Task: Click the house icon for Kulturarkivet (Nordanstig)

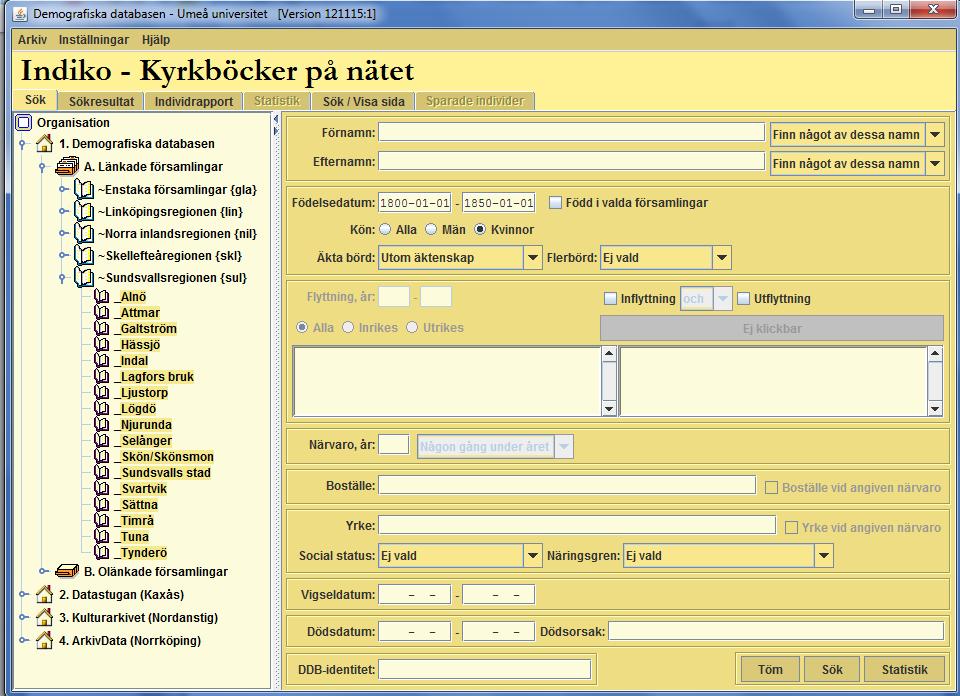Action: (x=44, y=617)
